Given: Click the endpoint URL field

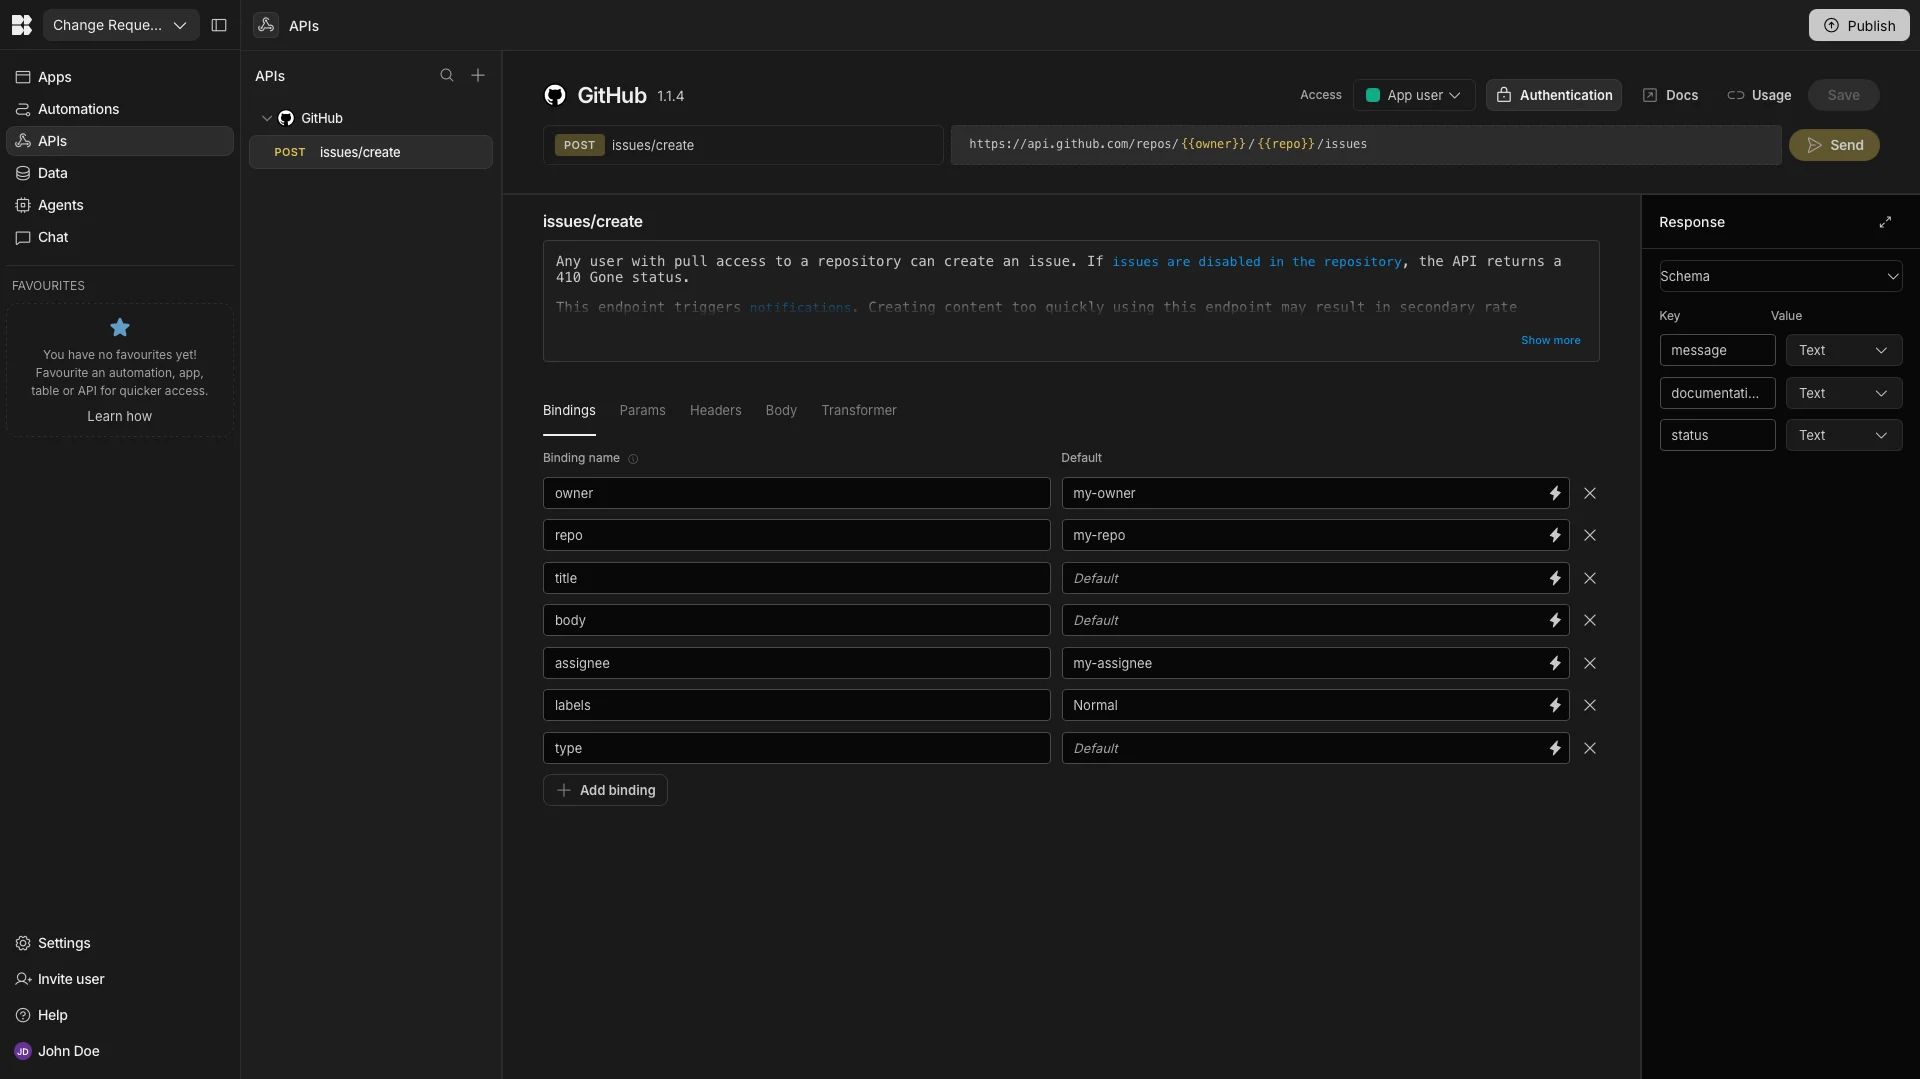Looking at the screenshot, I should [1366, 144].
